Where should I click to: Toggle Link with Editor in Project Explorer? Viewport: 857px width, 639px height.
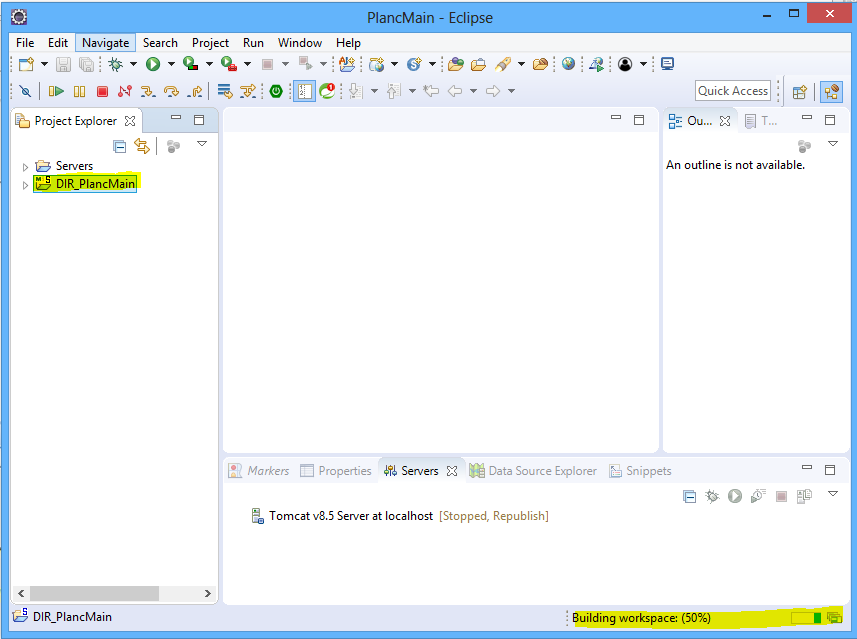(142, 146)
